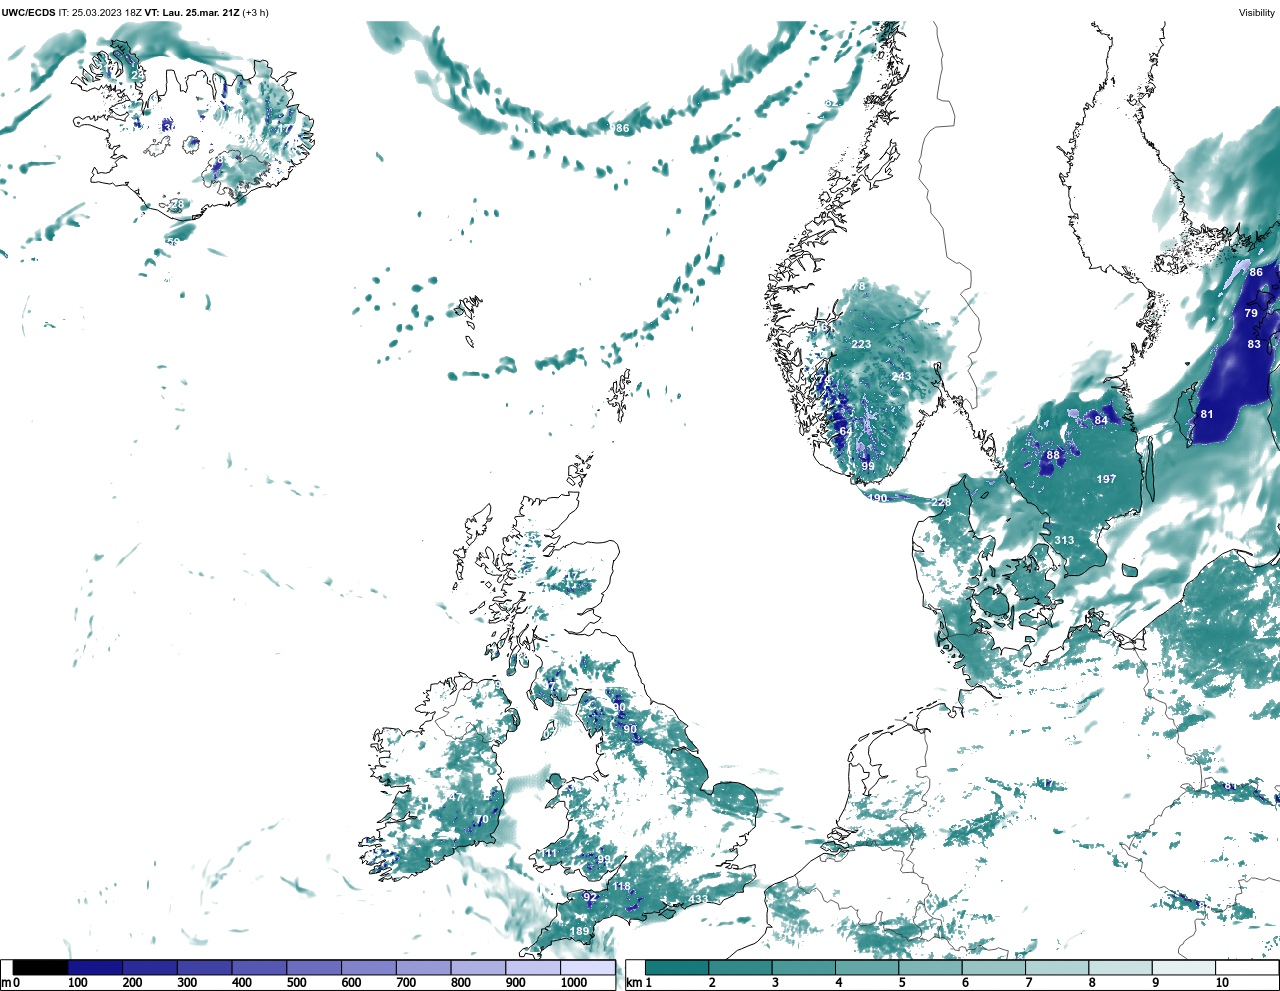This screenshot has height=991, width=1280.
Task: Choose the 300–400 m legend color block
Action: click(x=204, y=968)
